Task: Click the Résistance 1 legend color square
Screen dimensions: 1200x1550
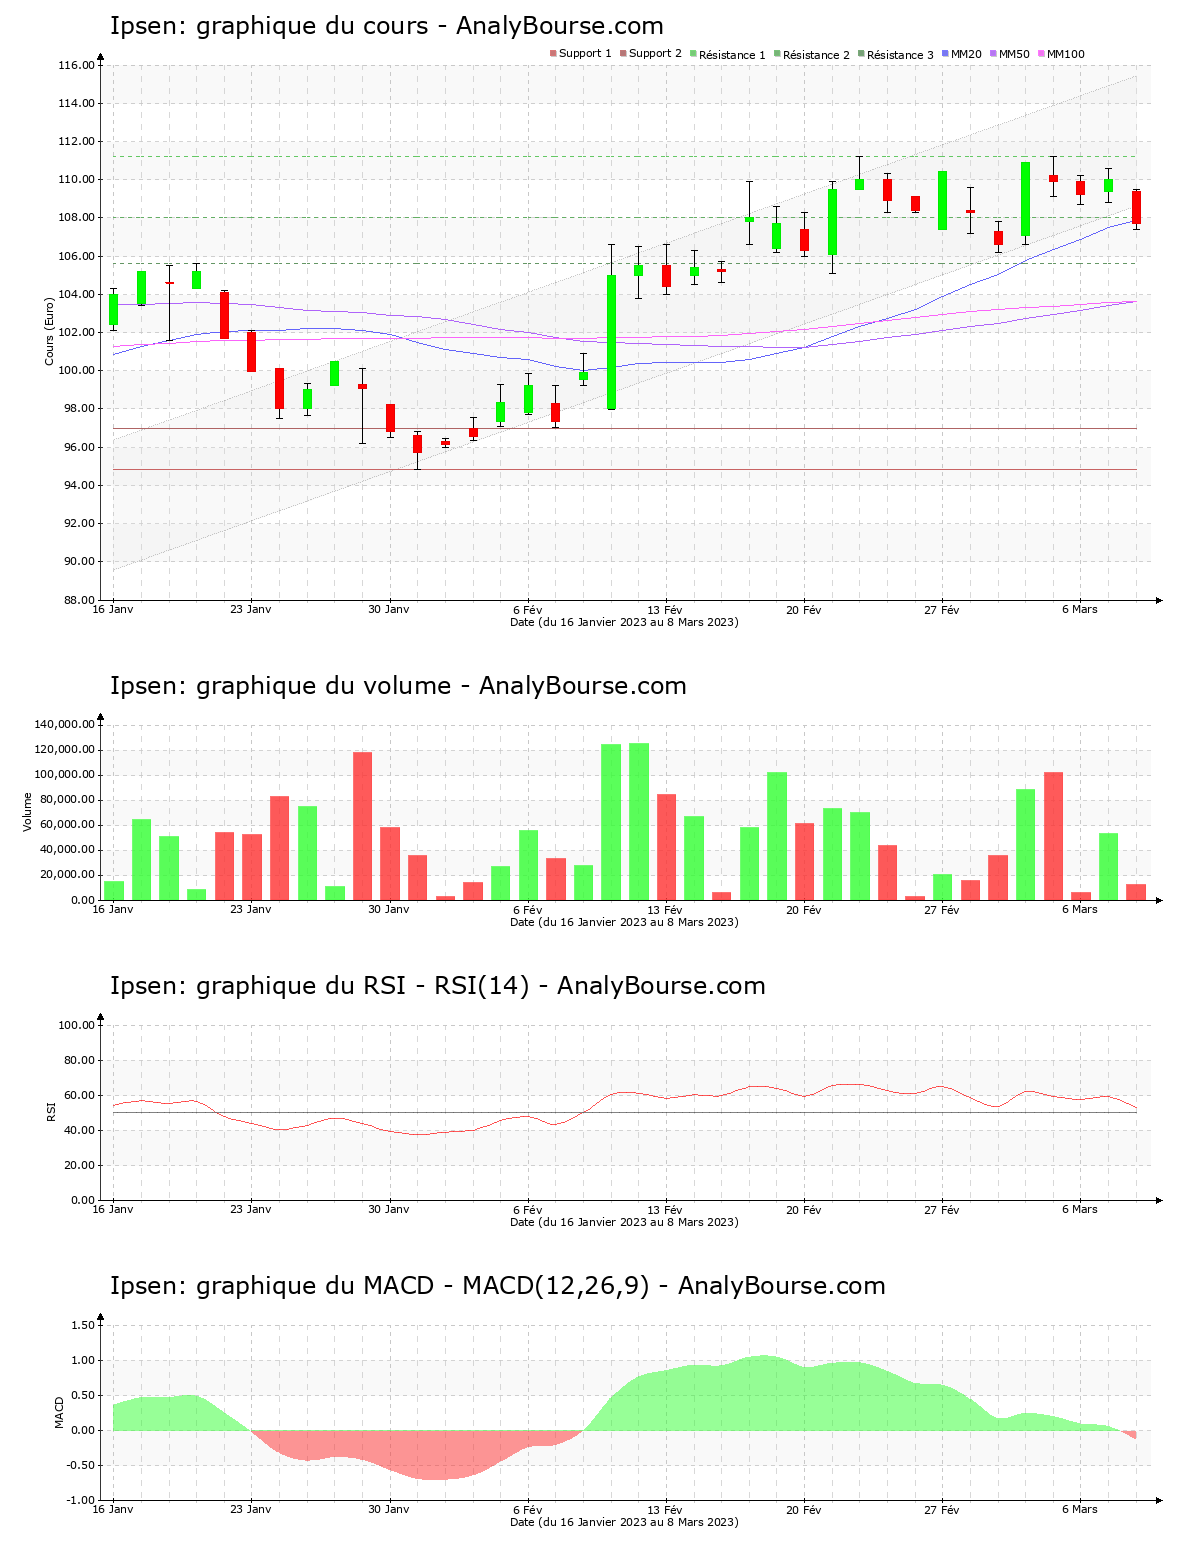Action: (x=693, y=54)
